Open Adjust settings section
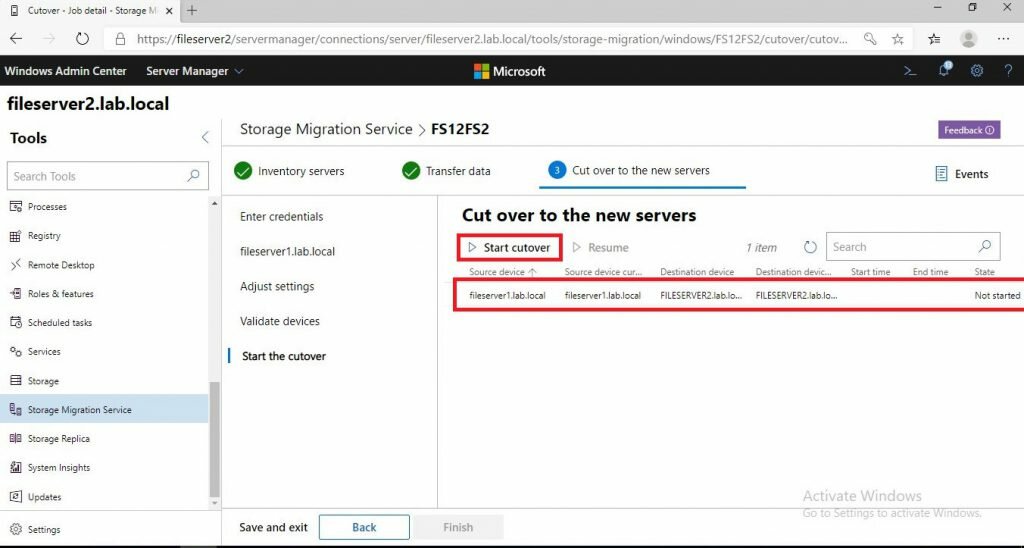 (277, 286)
